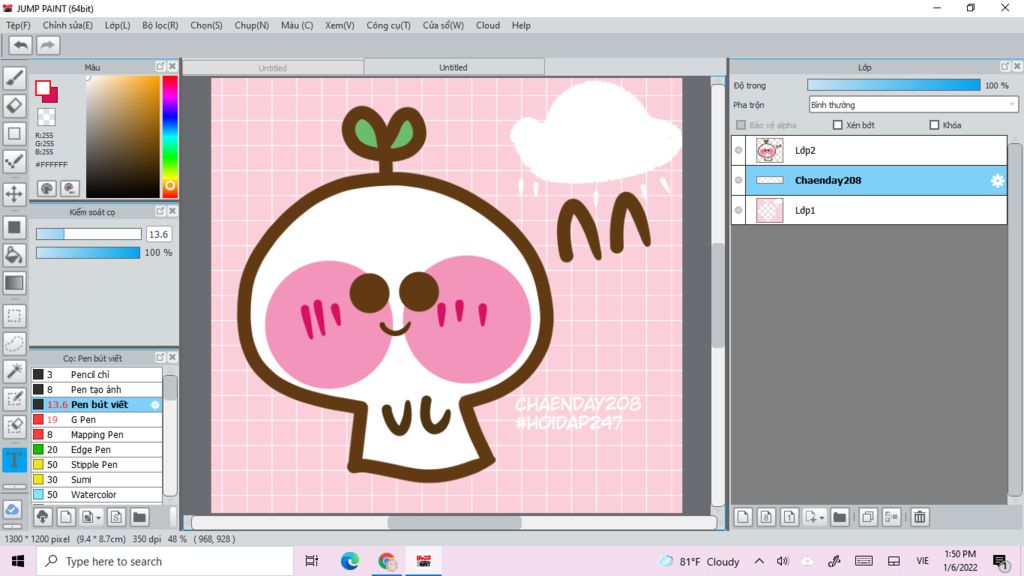Select the dotted pen tool

click(14, 161)
